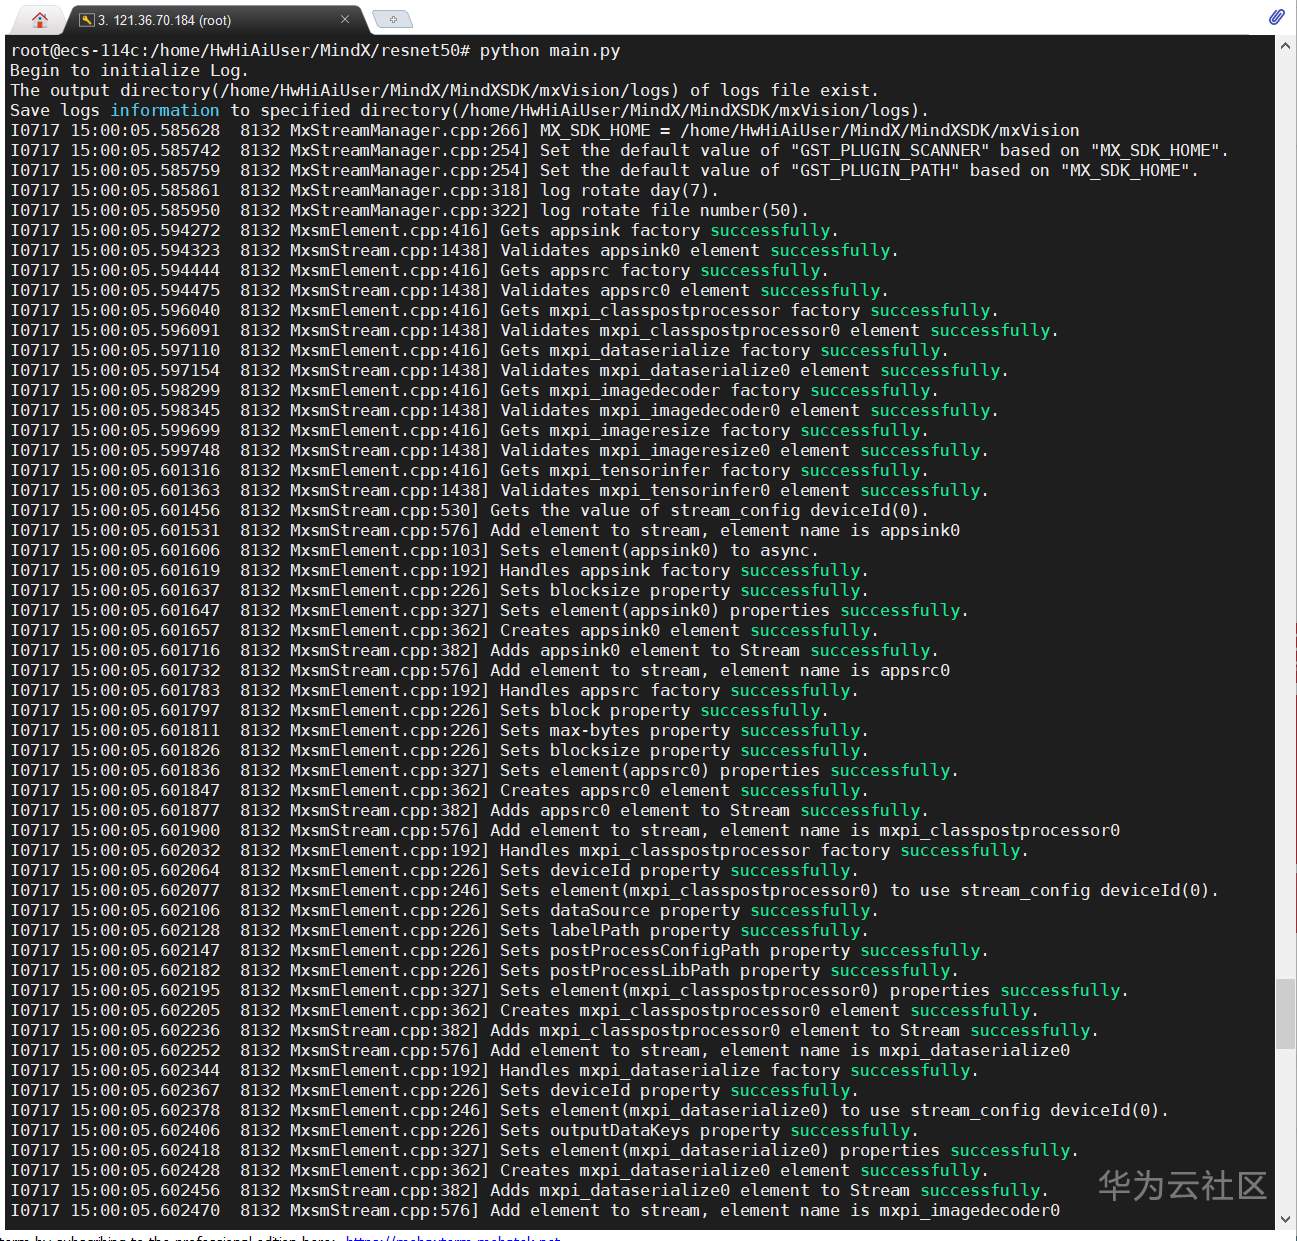Click 'Creates mxpi_dataserialize0 element' log line
Screen dimensions: 1297x1241
[500, 1170]
